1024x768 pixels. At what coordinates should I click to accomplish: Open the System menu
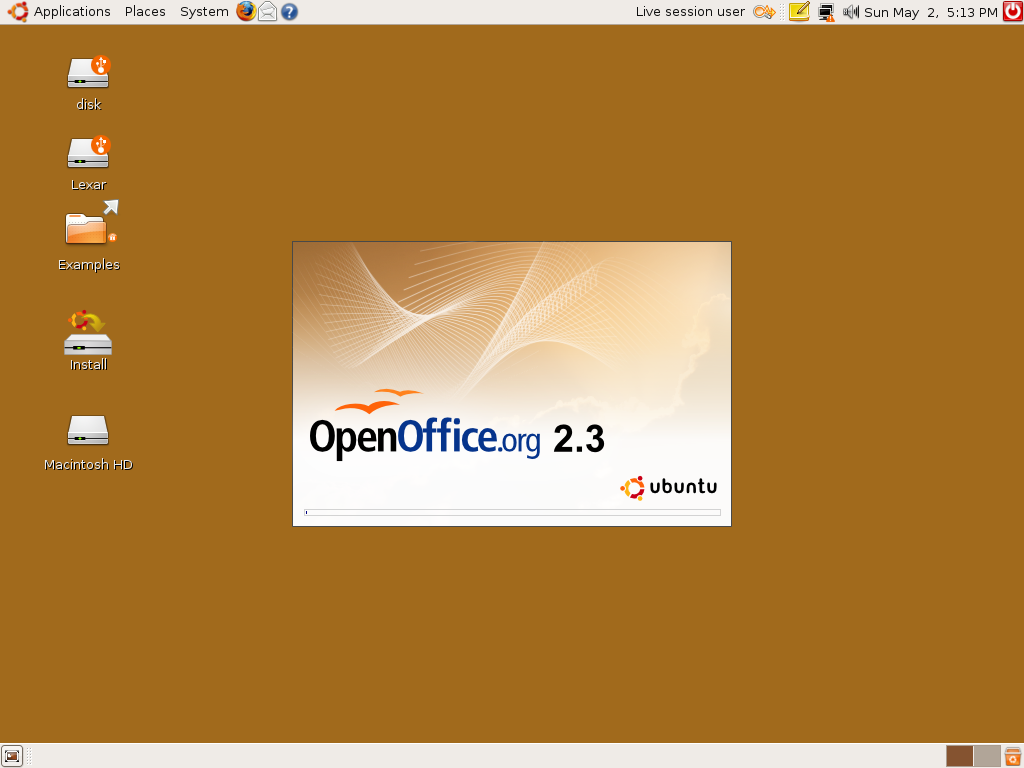204,12
